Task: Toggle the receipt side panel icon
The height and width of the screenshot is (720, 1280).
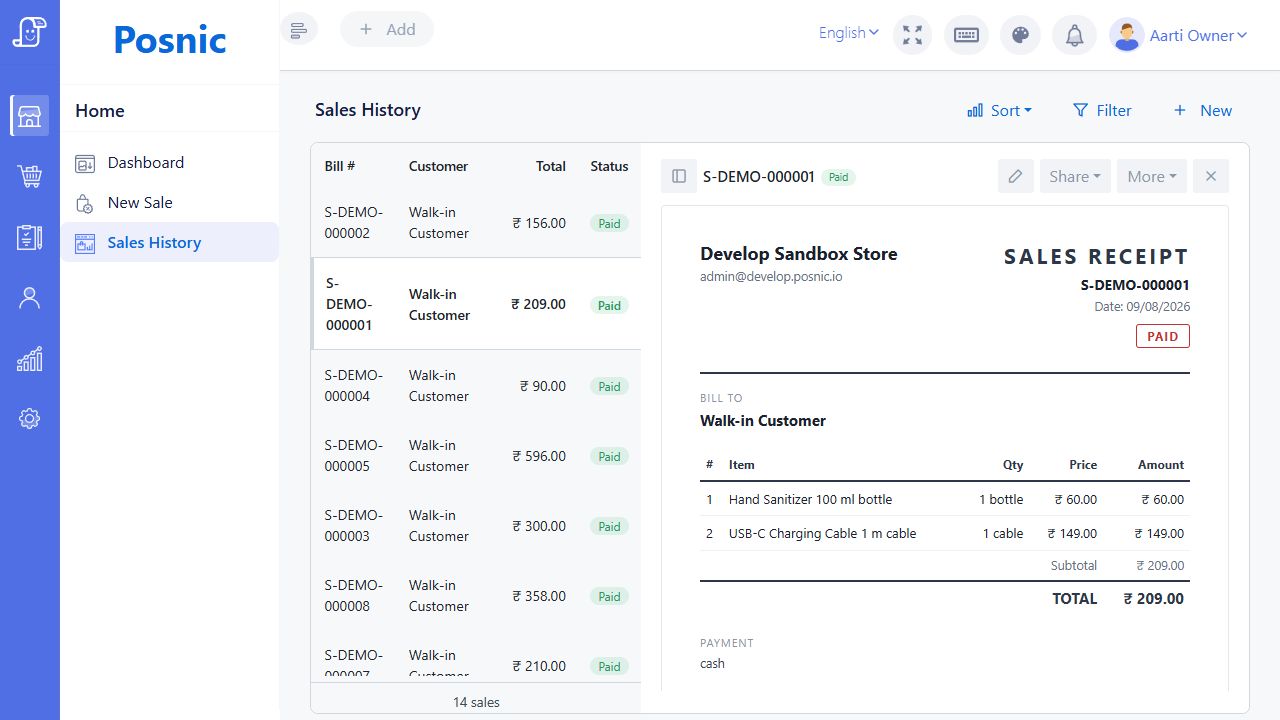Action: tap(679, 176)
